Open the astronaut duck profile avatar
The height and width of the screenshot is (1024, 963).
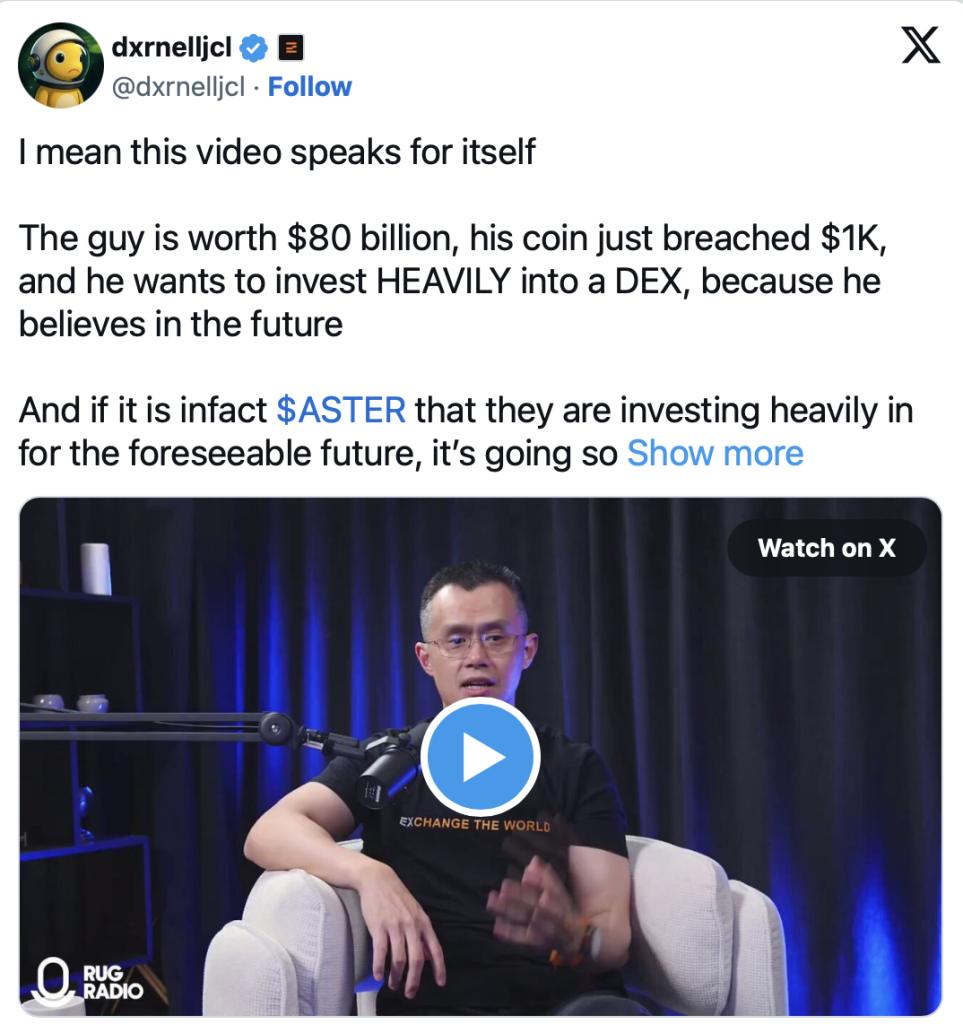[x=61, y=65]
